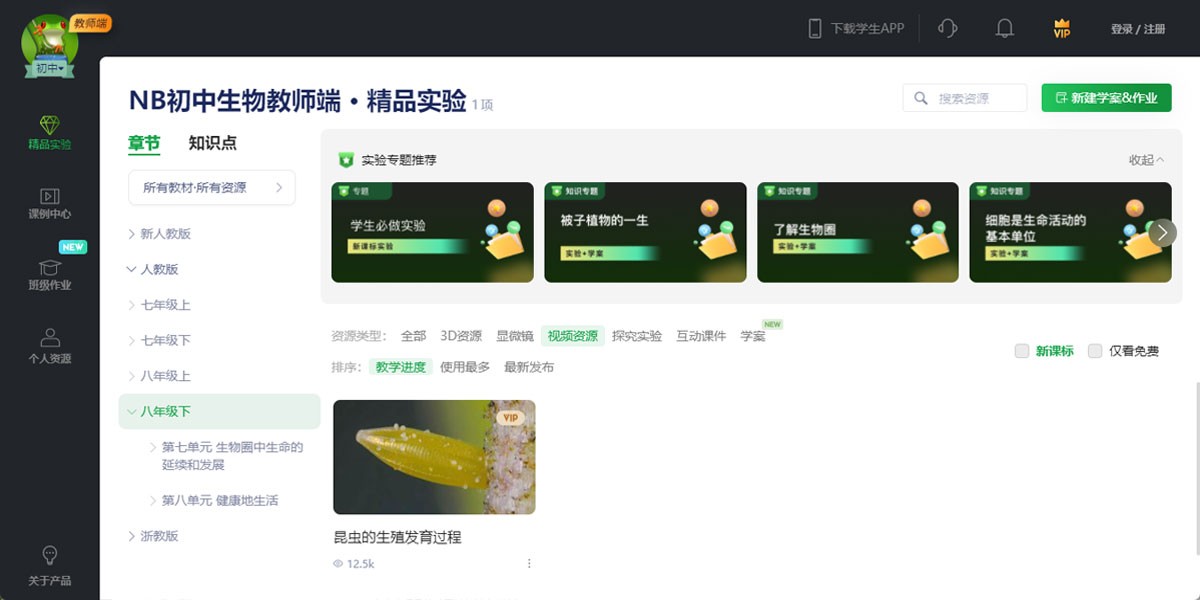Screen dimensions: 1200x600
Task: Expand the 第八单元 健康地生活 chapter
Action: pos(153,500)
